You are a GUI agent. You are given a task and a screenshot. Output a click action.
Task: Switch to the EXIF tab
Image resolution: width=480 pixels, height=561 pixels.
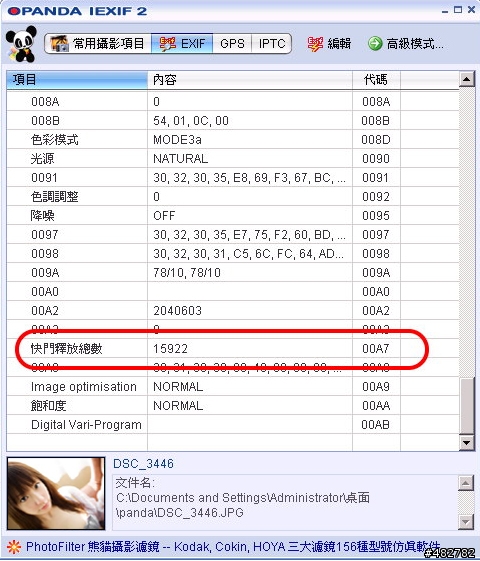[x=182, y=44]
